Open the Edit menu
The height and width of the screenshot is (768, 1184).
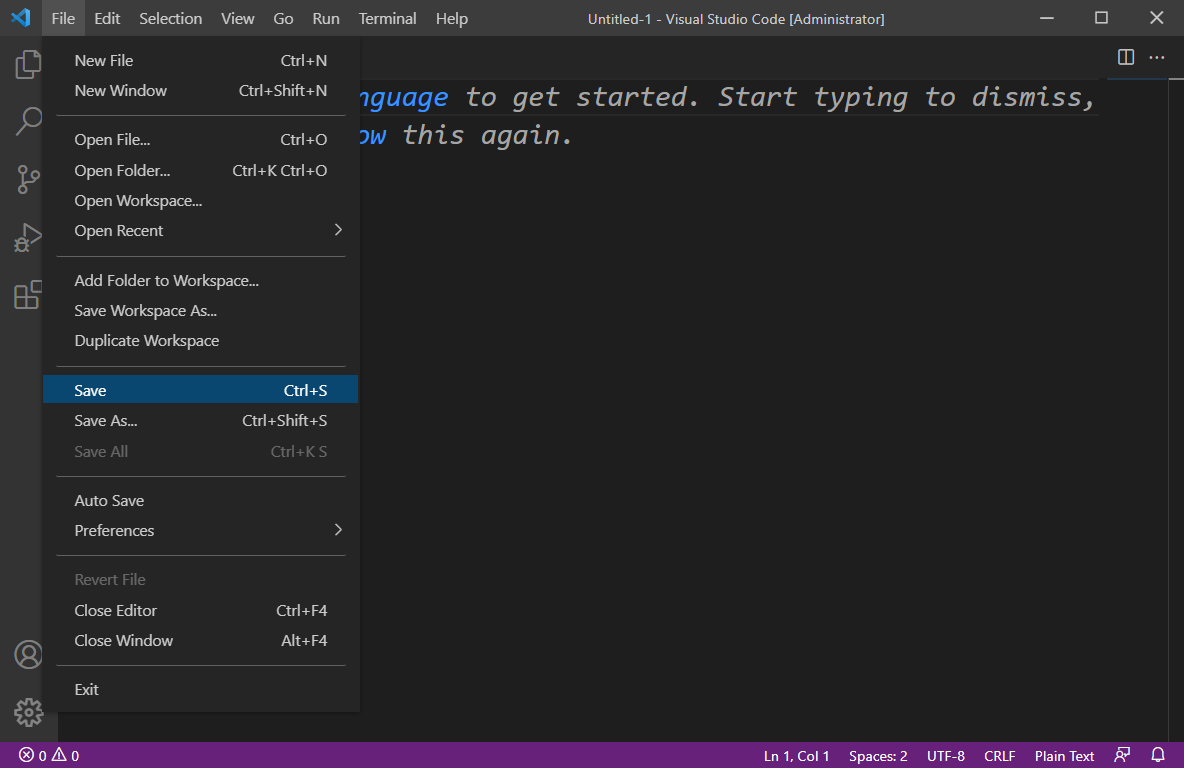(106, 18)
